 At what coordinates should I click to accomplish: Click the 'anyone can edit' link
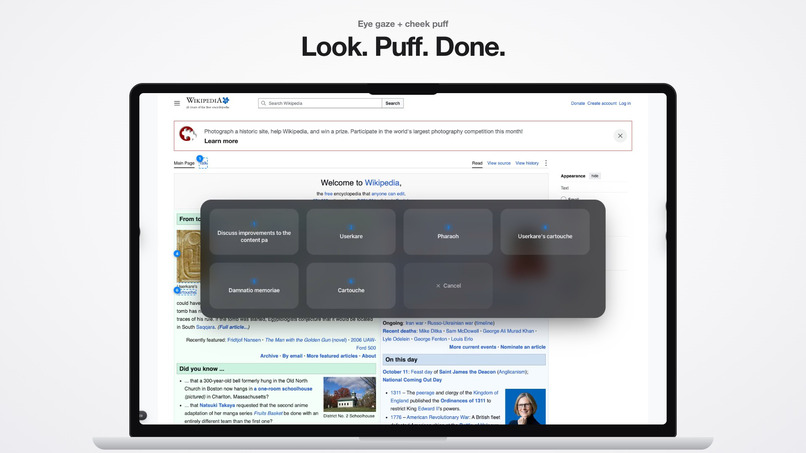[x=388, y=194]
